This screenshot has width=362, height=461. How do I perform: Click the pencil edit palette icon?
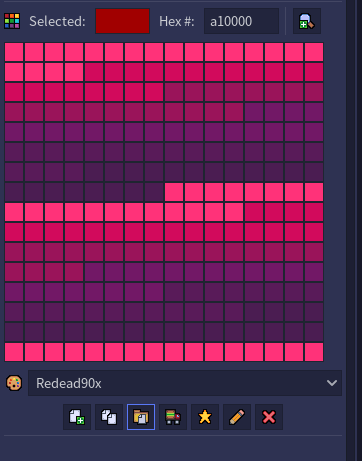237,417
